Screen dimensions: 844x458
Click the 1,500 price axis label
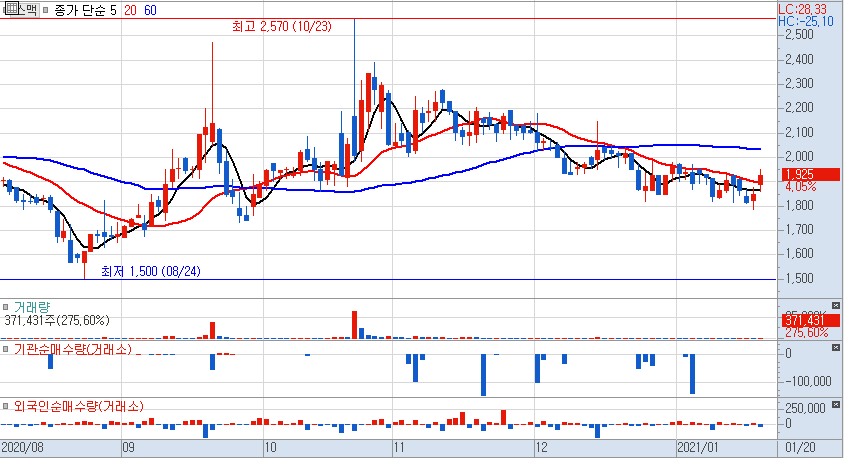tap(800, 278)
